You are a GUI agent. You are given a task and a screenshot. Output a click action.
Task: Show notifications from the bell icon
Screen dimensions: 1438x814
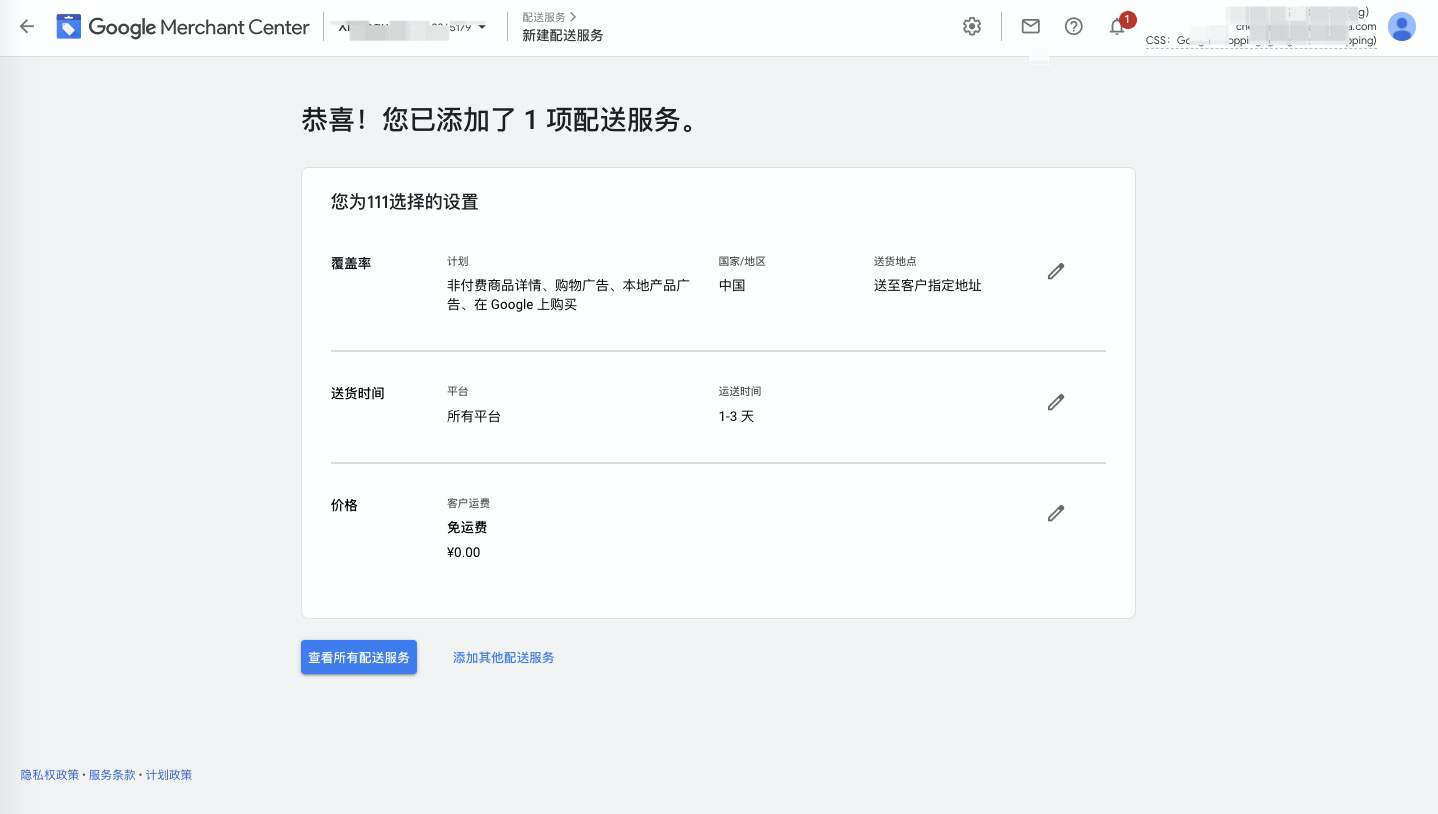(1117, 27)
